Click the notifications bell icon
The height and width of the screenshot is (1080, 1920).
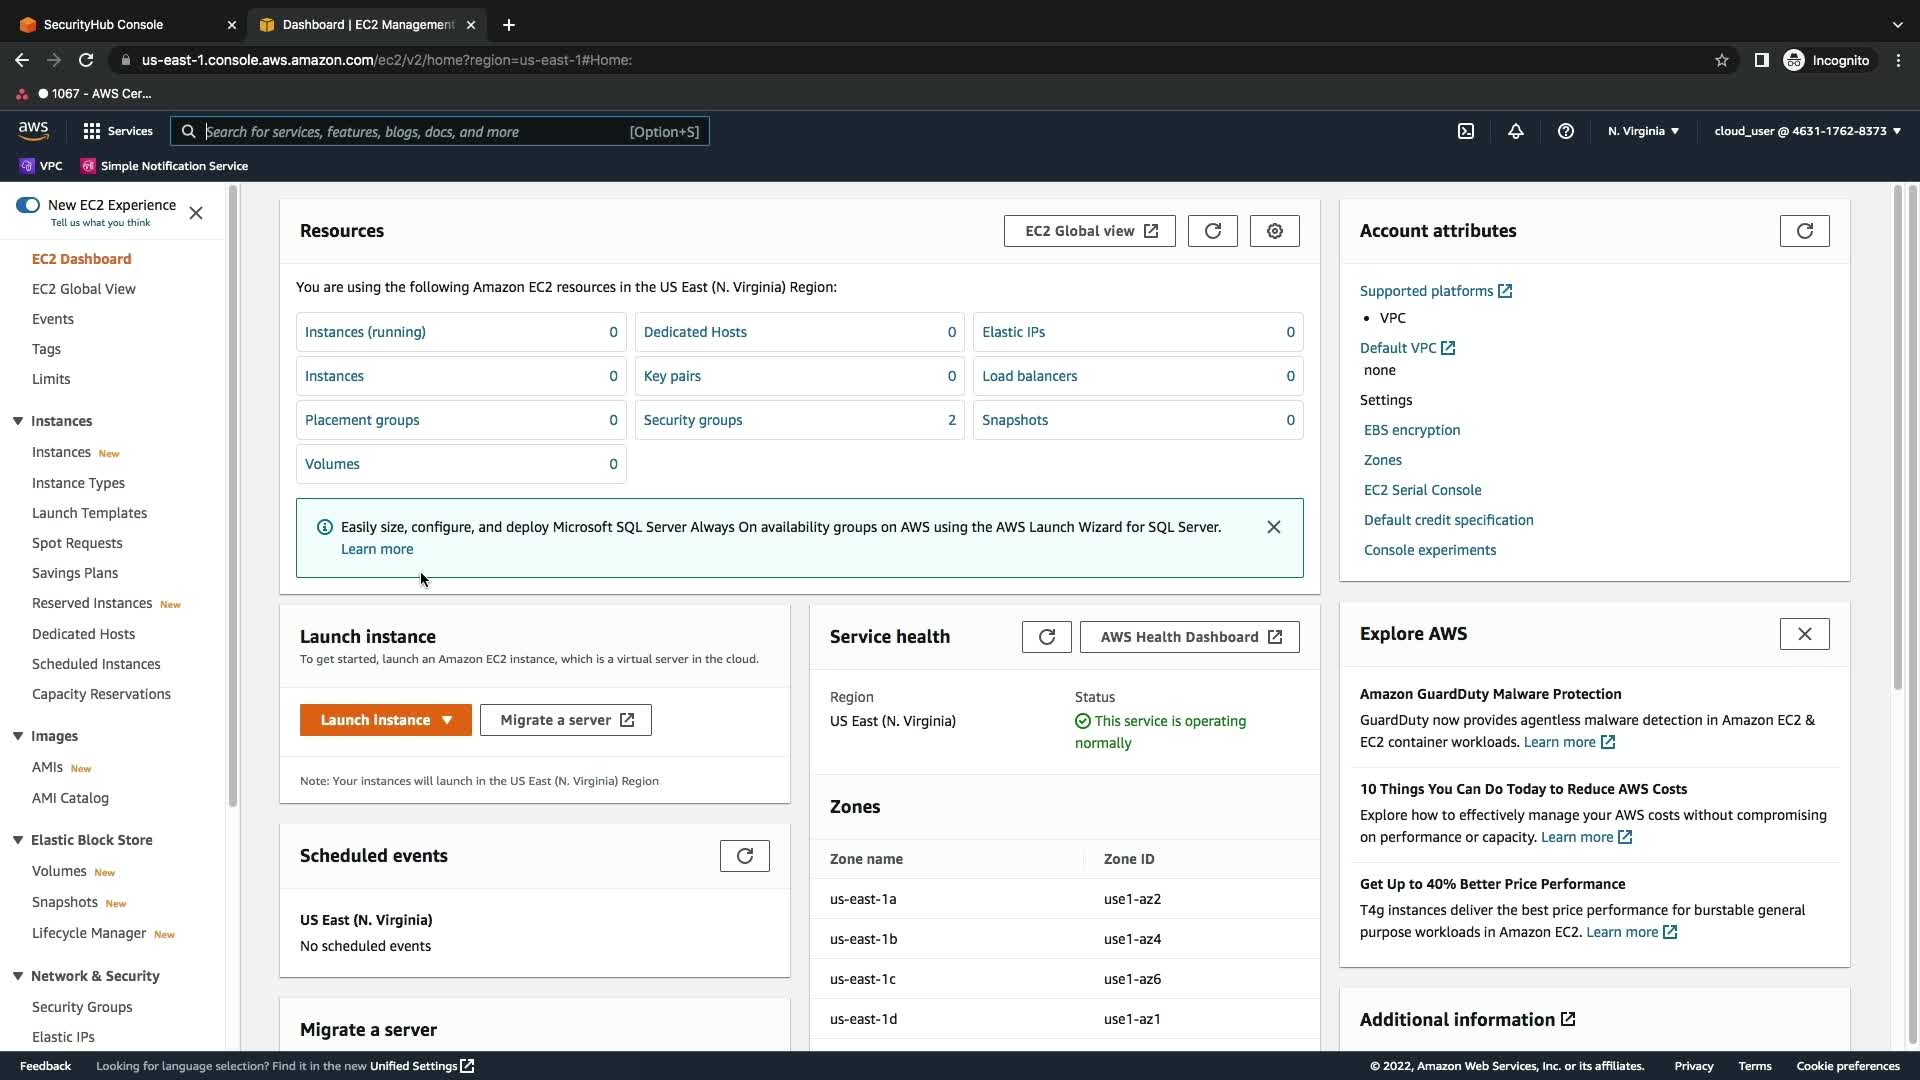(x=1516, y=131)
